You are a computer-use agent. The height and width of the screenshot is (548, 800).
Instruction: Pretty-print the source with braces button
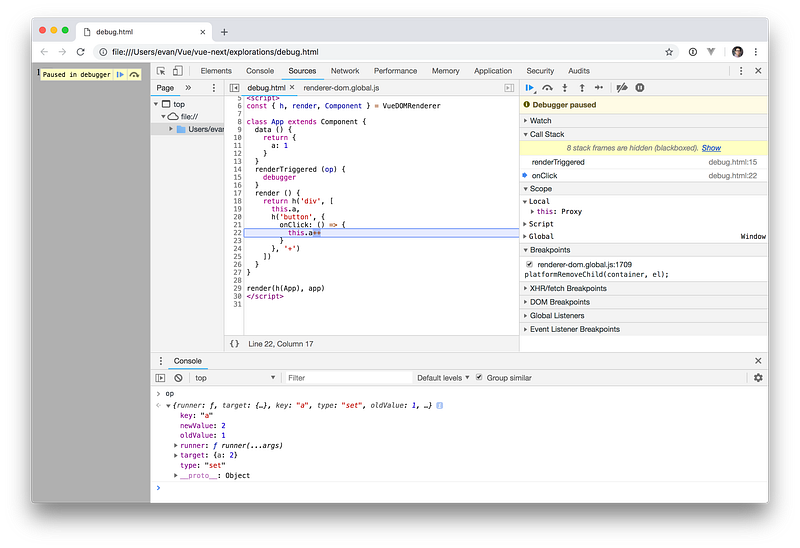234,343
